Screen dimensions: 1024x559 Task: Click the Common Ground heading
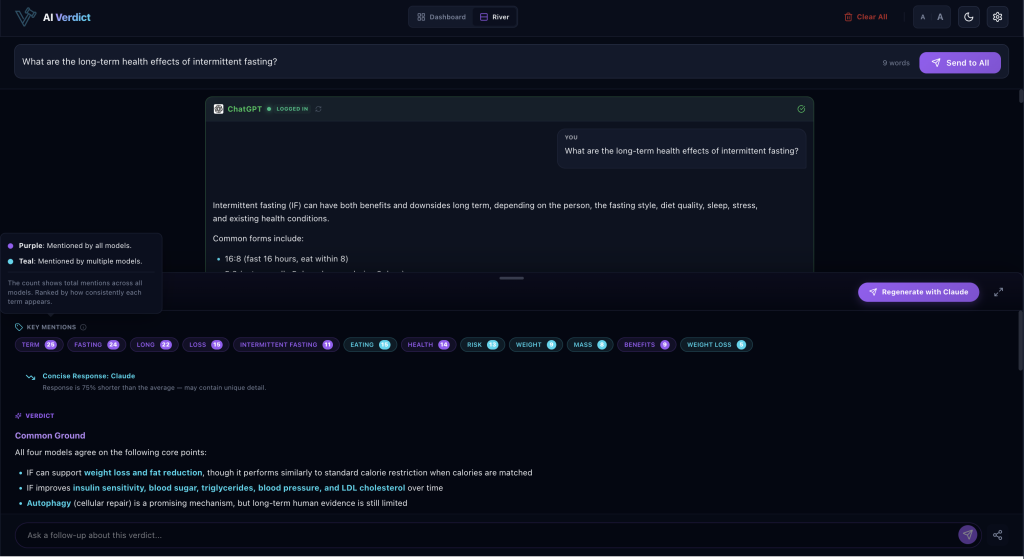(x=50, y=436)
